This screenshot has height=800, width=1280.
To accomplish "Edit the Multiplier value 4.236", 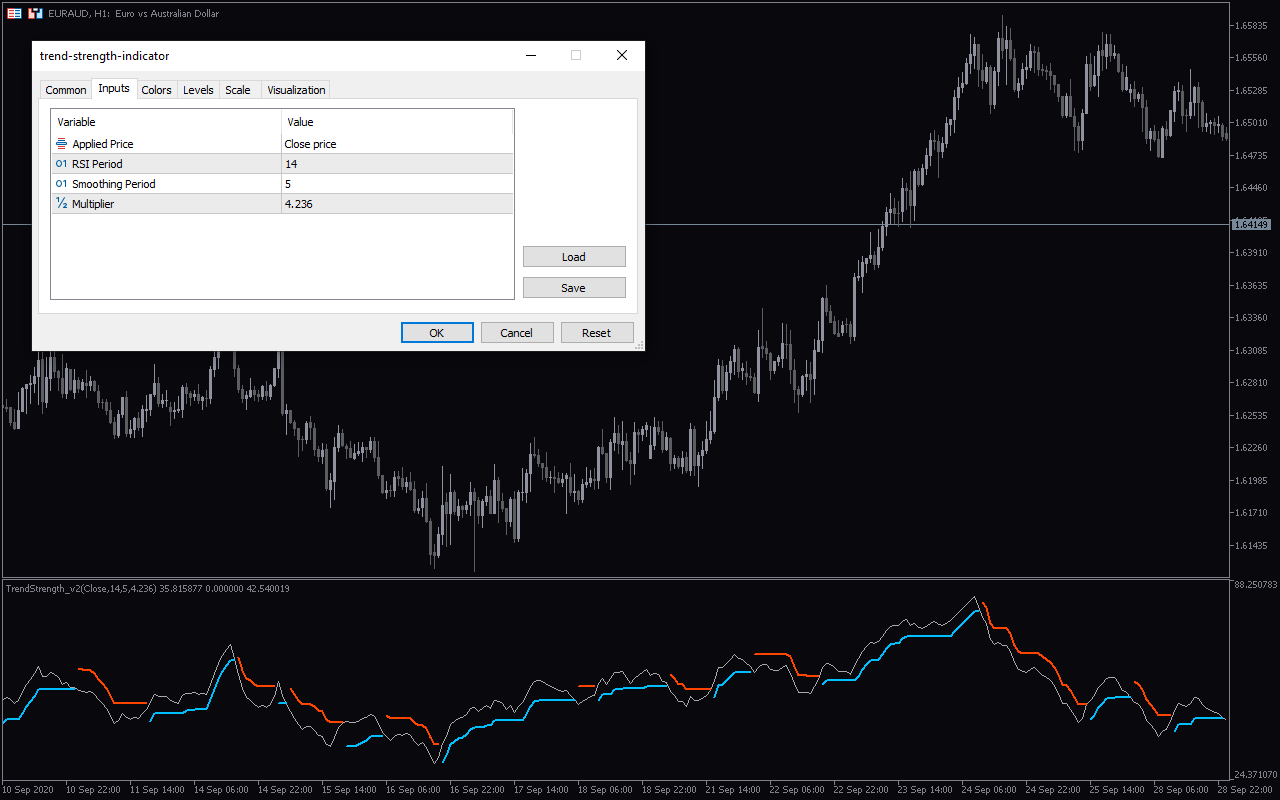I will pyautogui.click(x=397, y=204).
